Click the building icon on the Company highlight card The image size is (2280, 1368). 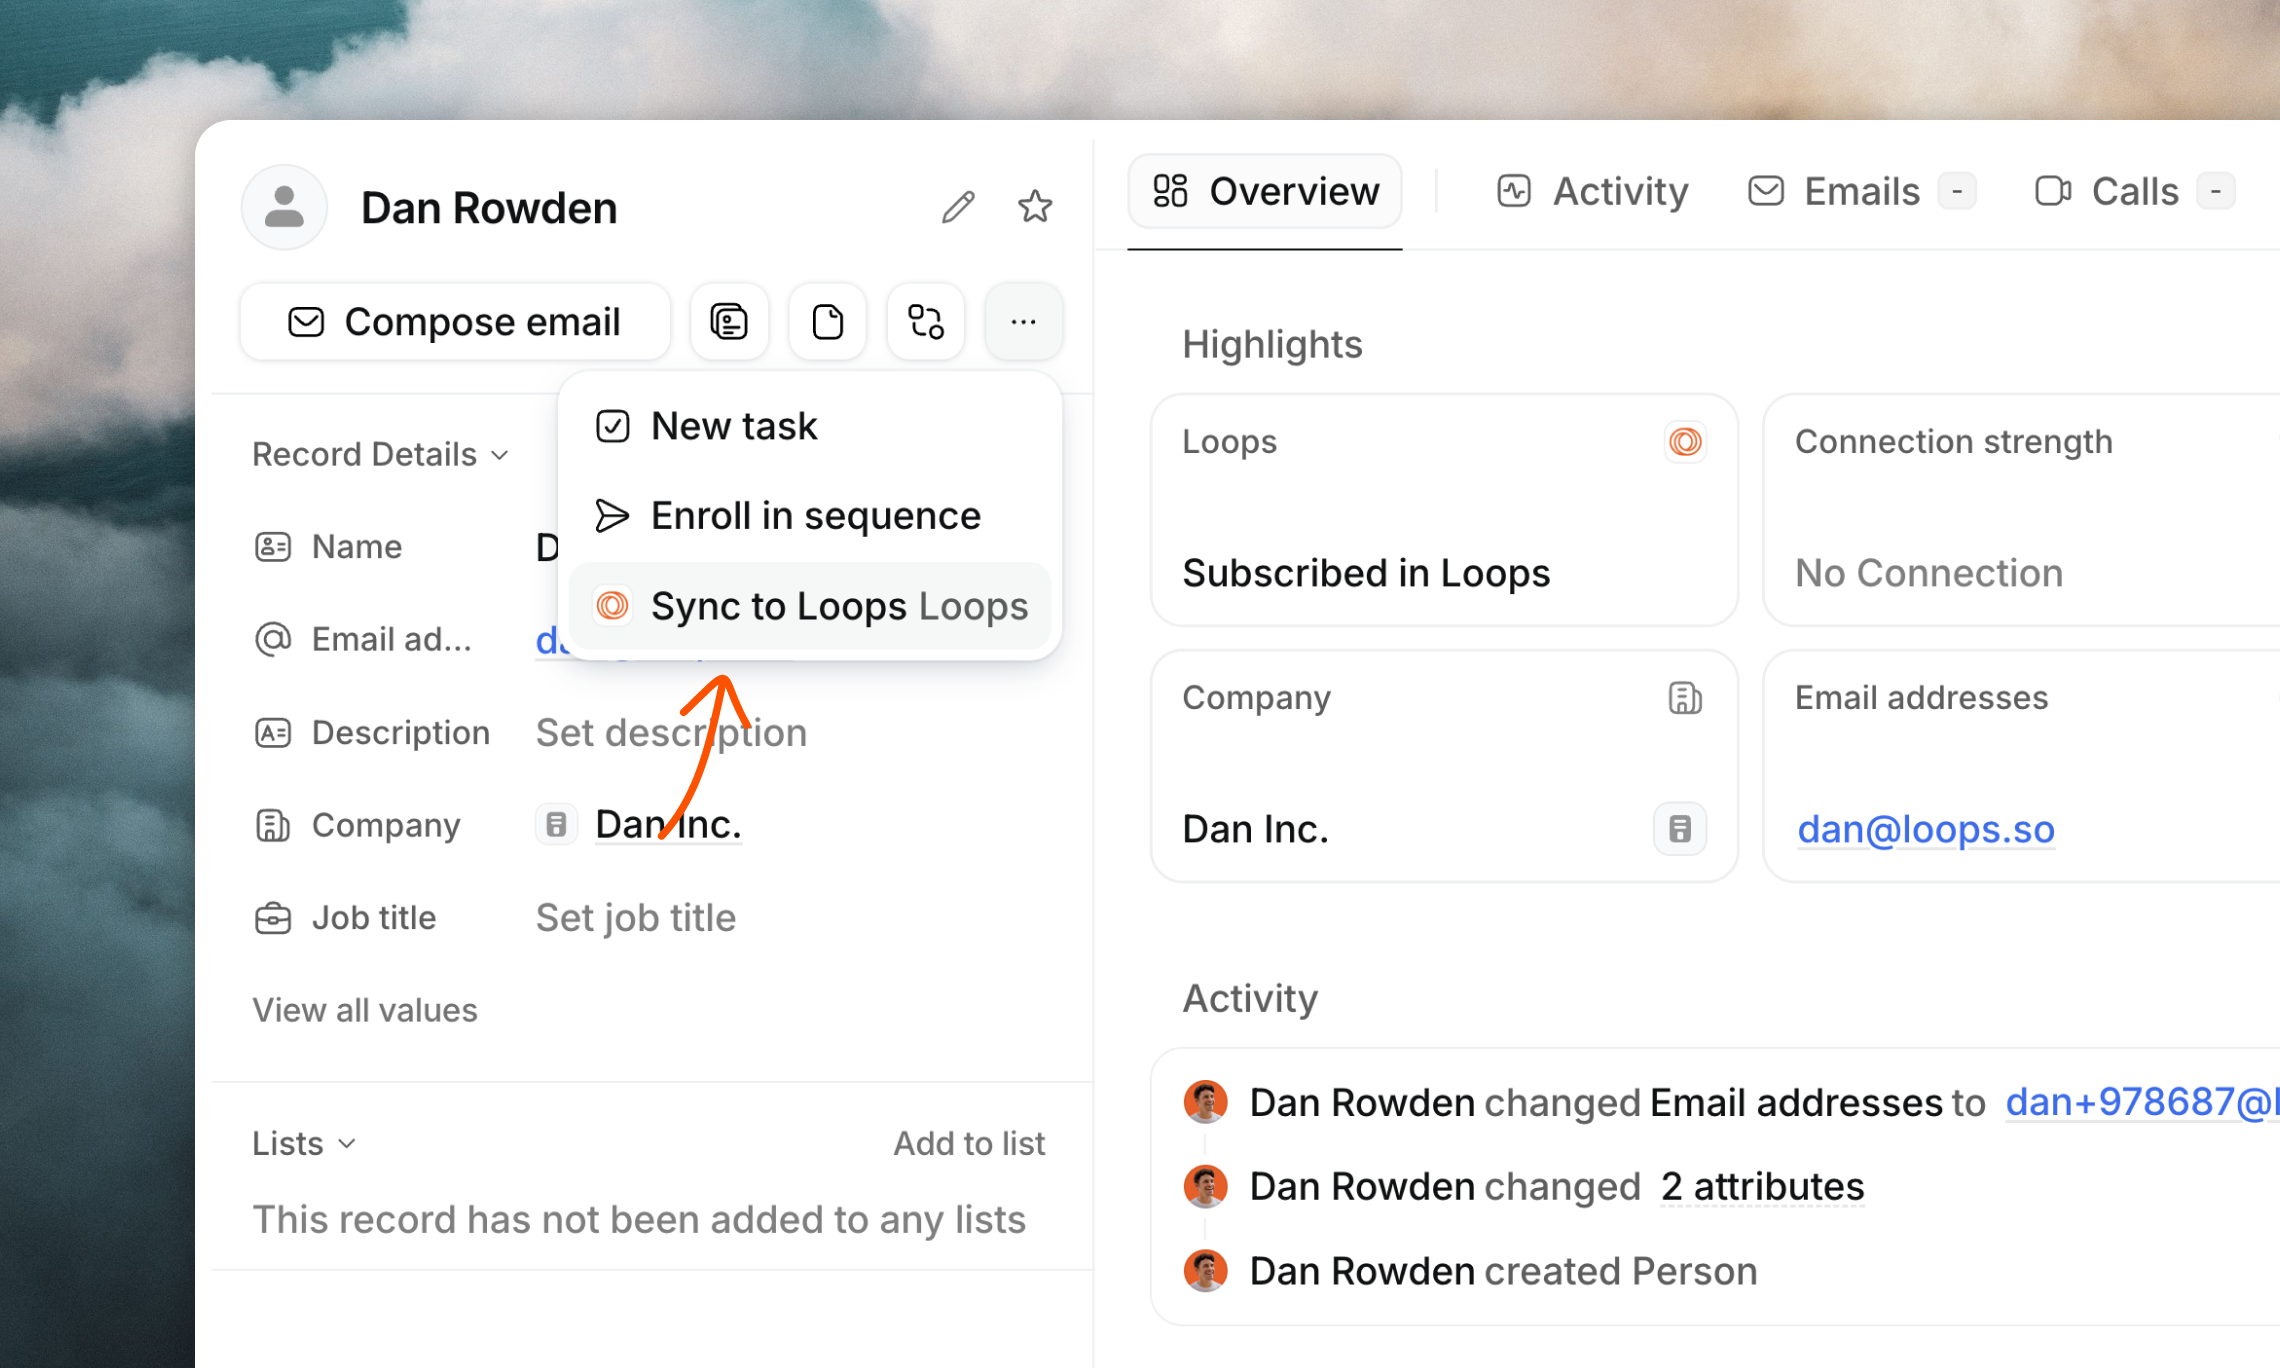point(1685,698)
